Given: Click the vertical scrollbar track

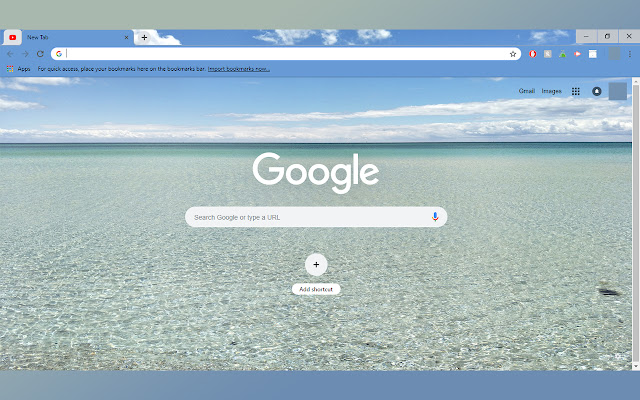Looking at the screenshot, I should [636, 224].
